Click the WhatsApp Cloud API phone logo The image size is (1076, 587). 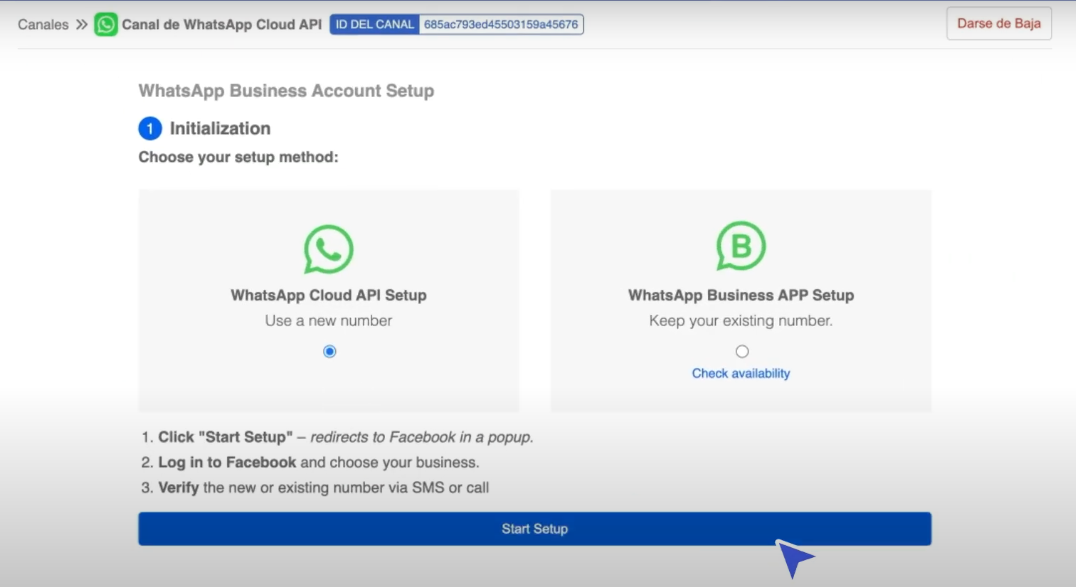[x=329, y=249]
